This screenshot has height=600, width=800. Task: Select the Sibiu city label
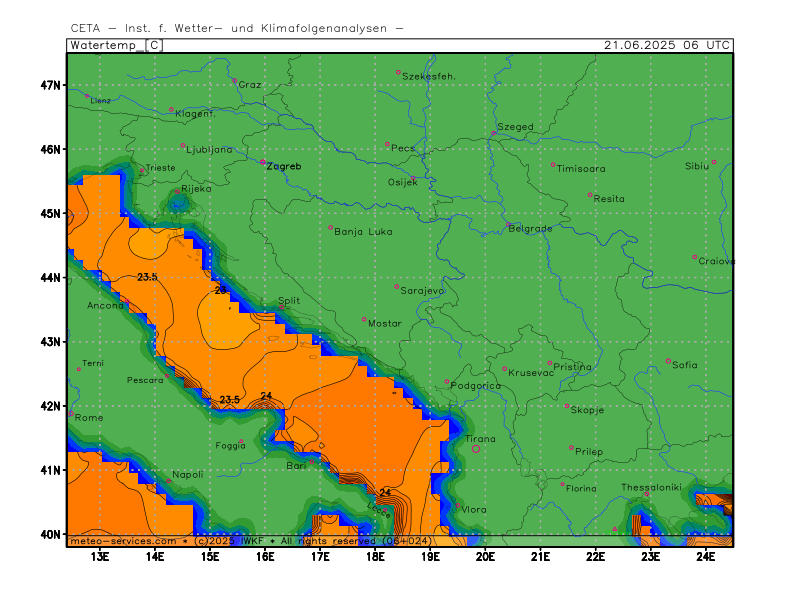pyautogui.click(x=697, y=166)
